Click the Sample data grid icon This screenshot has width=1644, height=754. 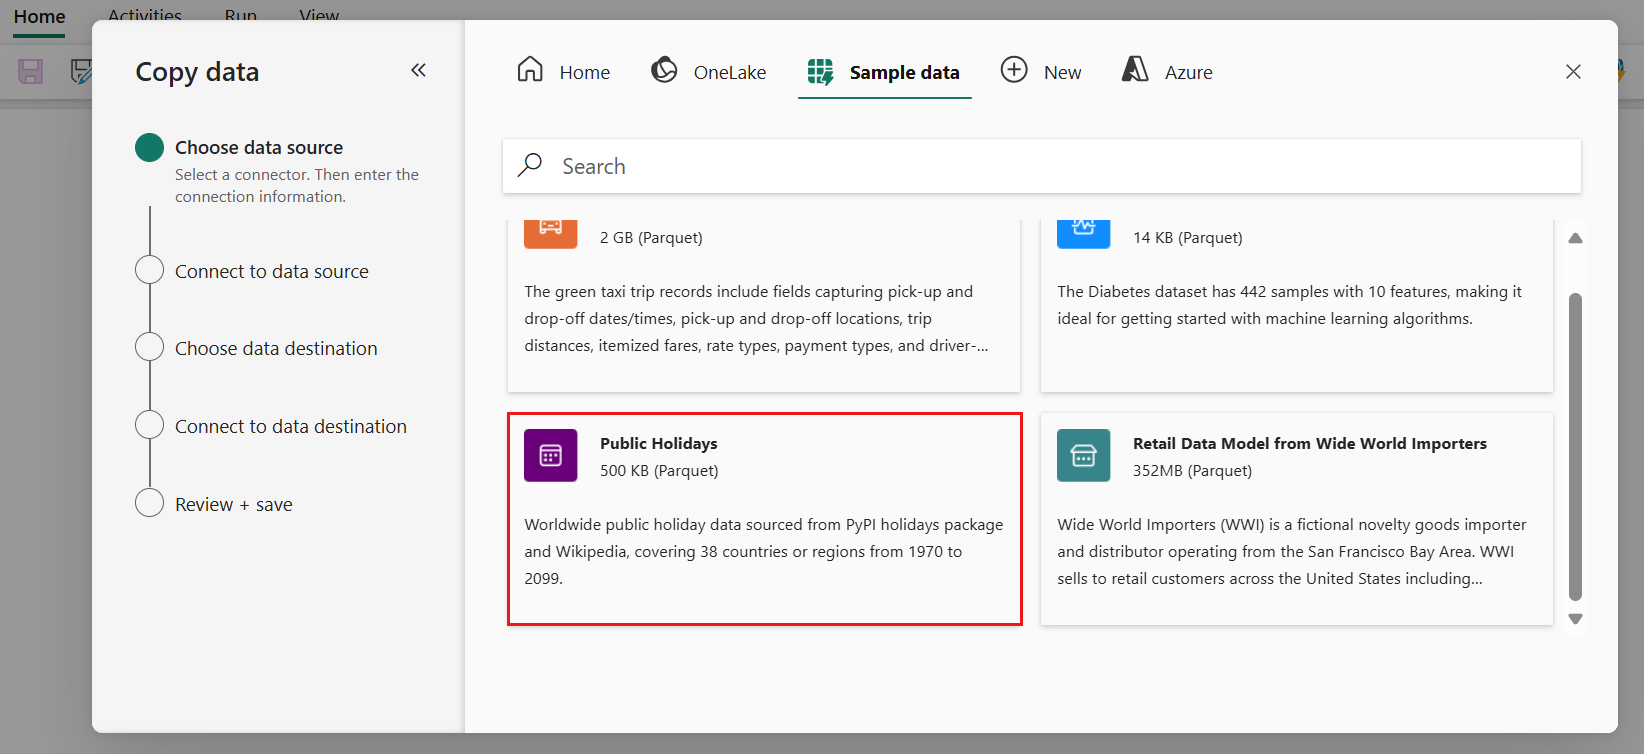coord(820,72)
